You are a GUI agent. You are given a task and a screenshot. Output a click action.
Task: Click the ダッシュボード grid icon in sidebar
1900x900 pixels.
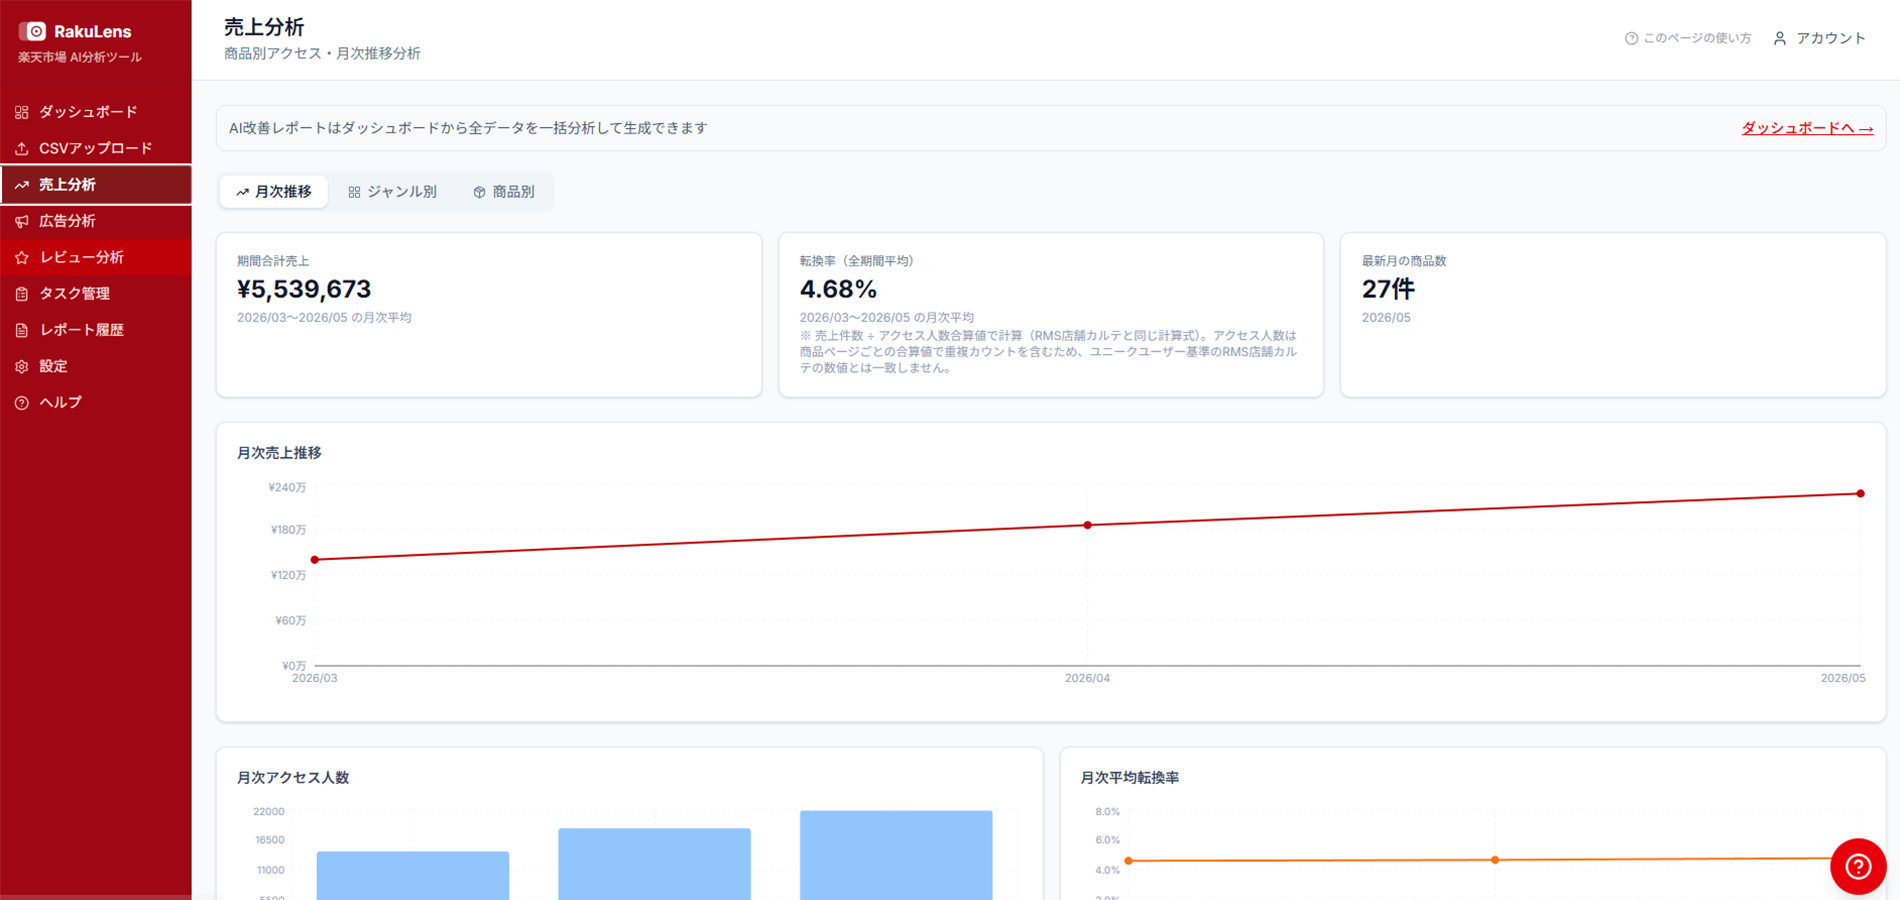pyautogui.click(x=22, y=112)
